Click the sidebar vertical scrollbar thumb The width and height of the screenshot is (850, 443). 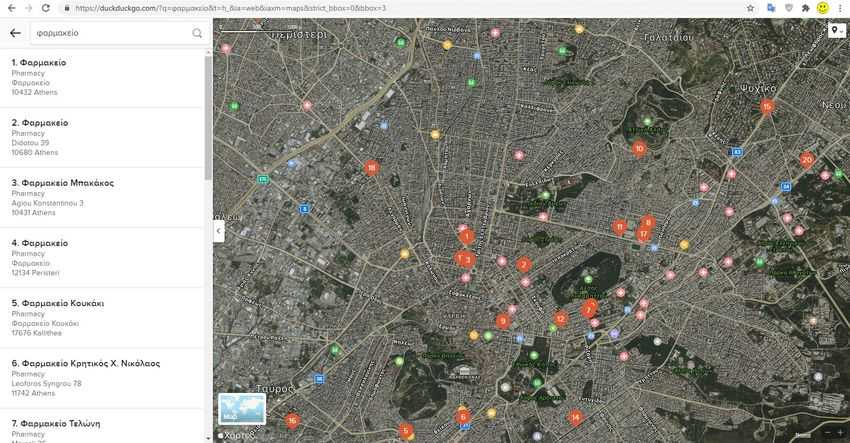click(x=208, y=118)
